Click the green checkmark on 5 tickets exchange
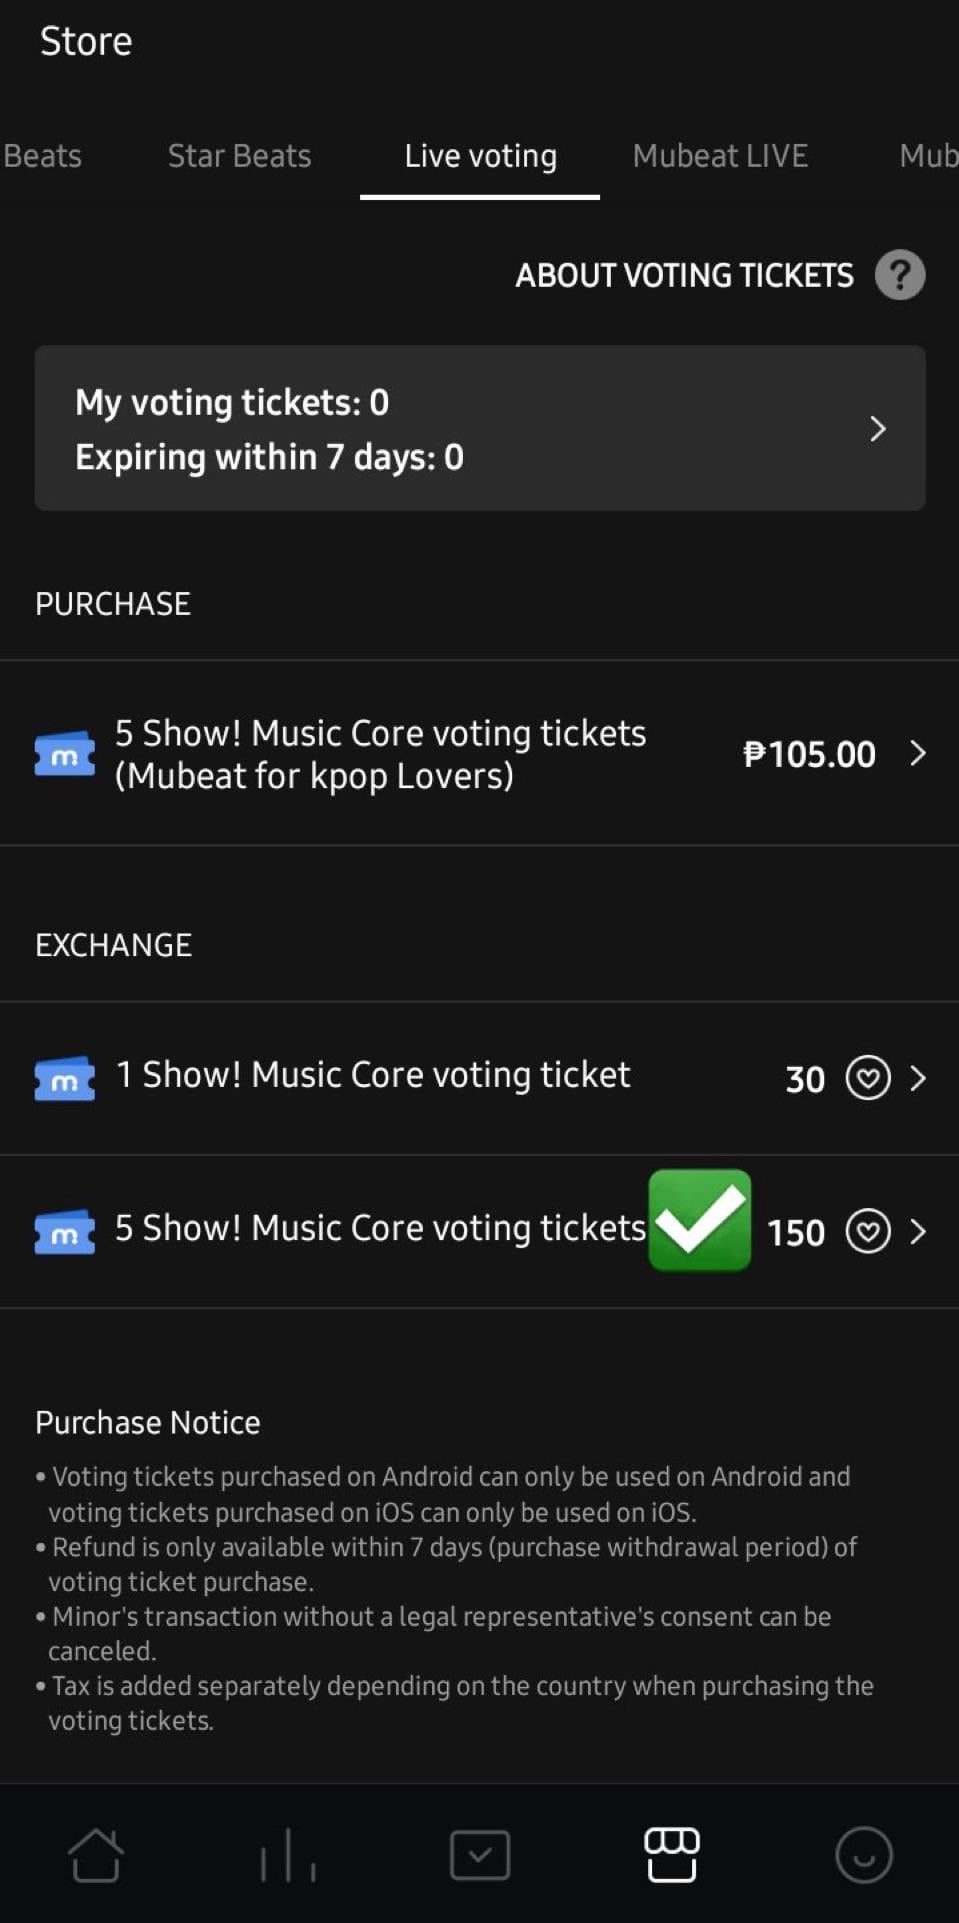The width and height of the screenshot is (959, 1923). (x=700, y=1220)
